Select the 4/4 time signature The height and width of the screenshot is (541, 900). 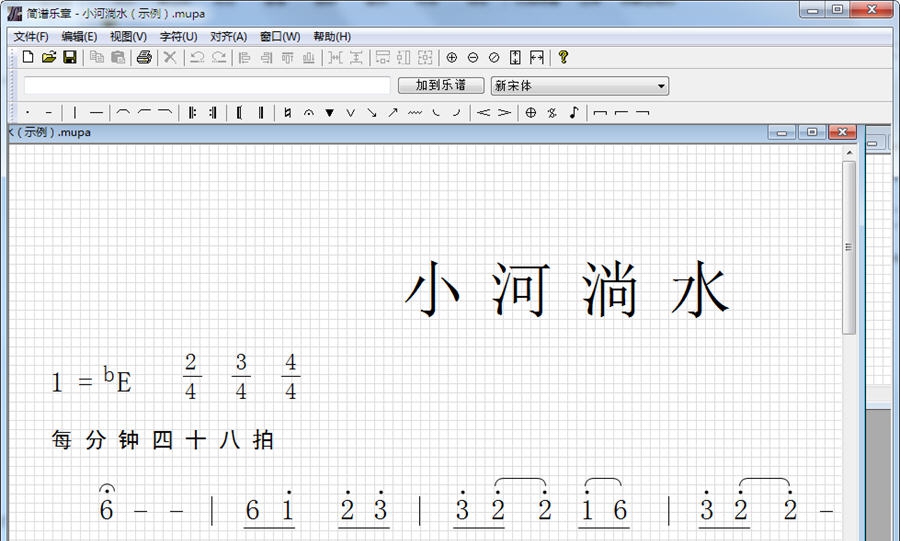pyautogui.click(x=290, y=377)
